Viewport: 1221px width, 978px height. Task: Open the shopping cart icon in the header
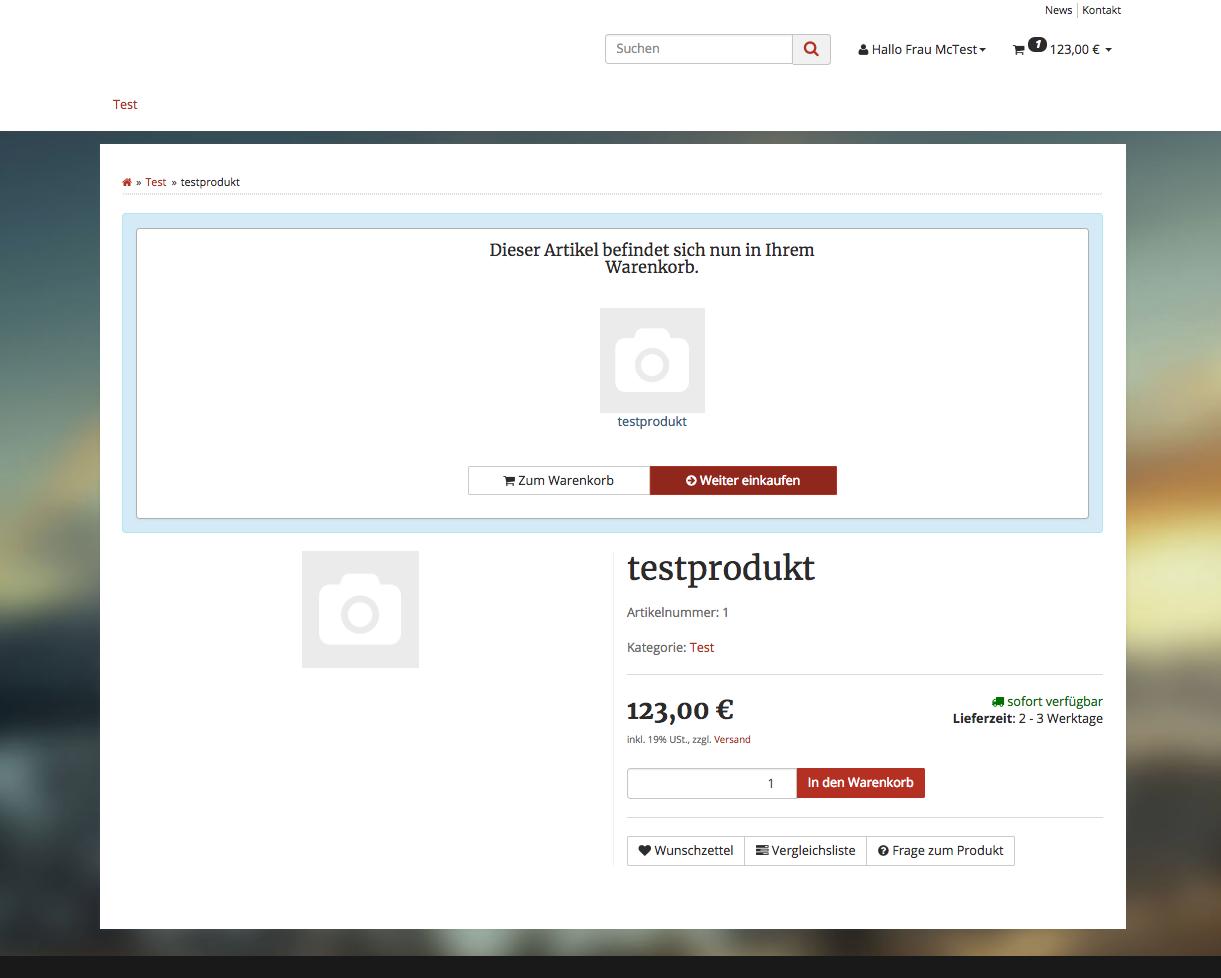[x=1019, y=49]
